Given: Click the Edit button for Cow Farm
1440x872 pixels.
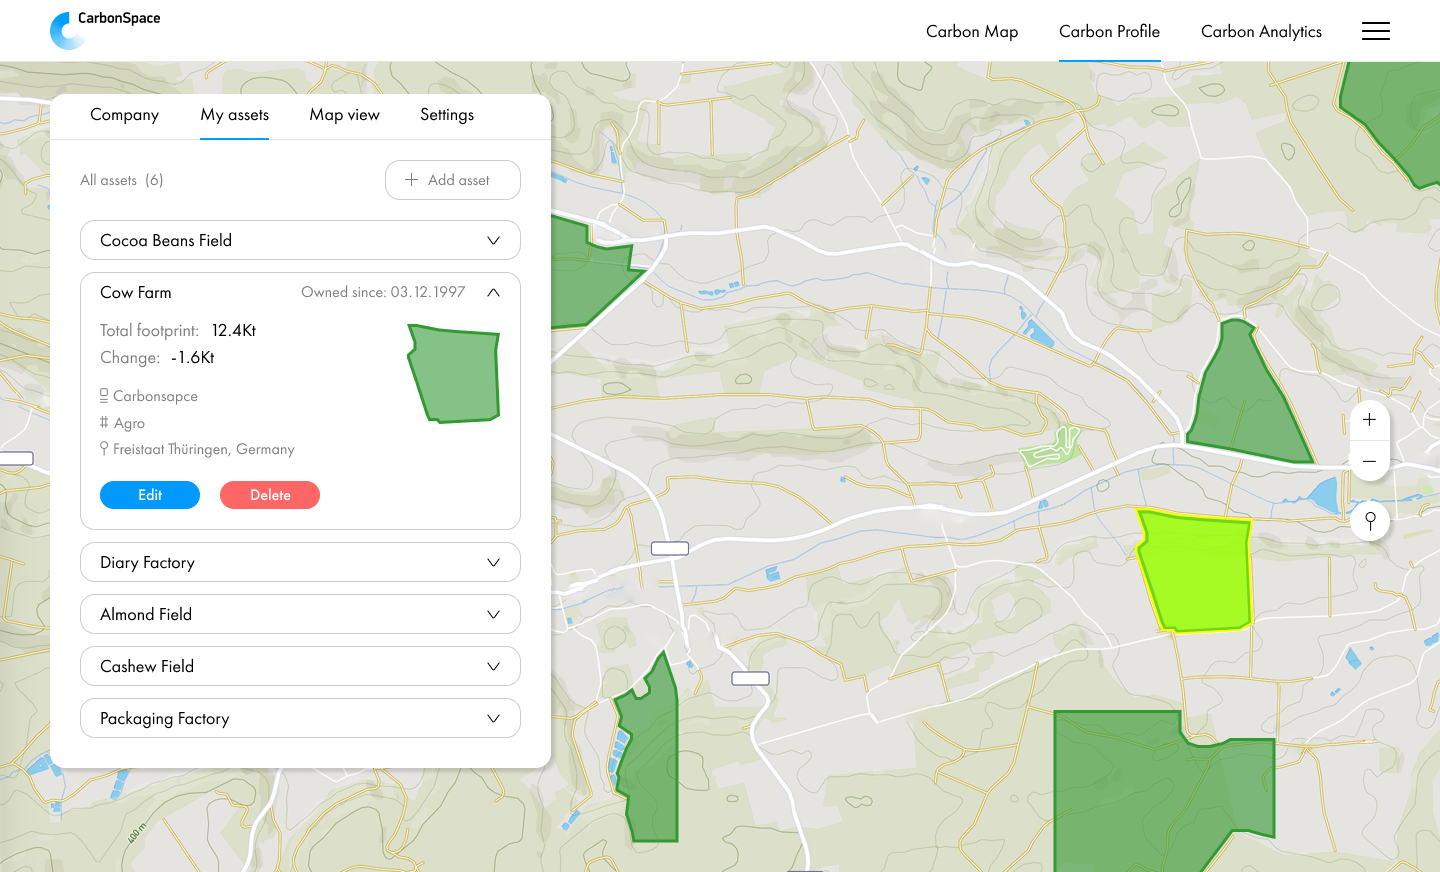Looking at the screenshot, I should (149, 495).
